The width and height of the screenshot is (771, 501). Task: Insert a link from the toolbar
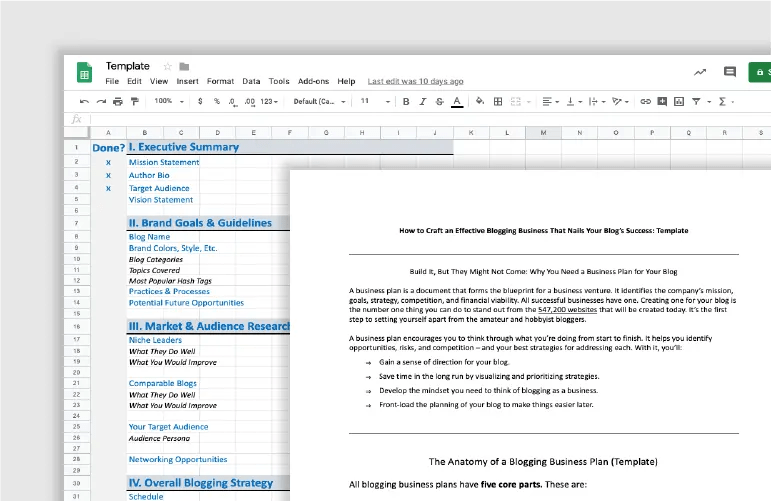coord(646,101)
